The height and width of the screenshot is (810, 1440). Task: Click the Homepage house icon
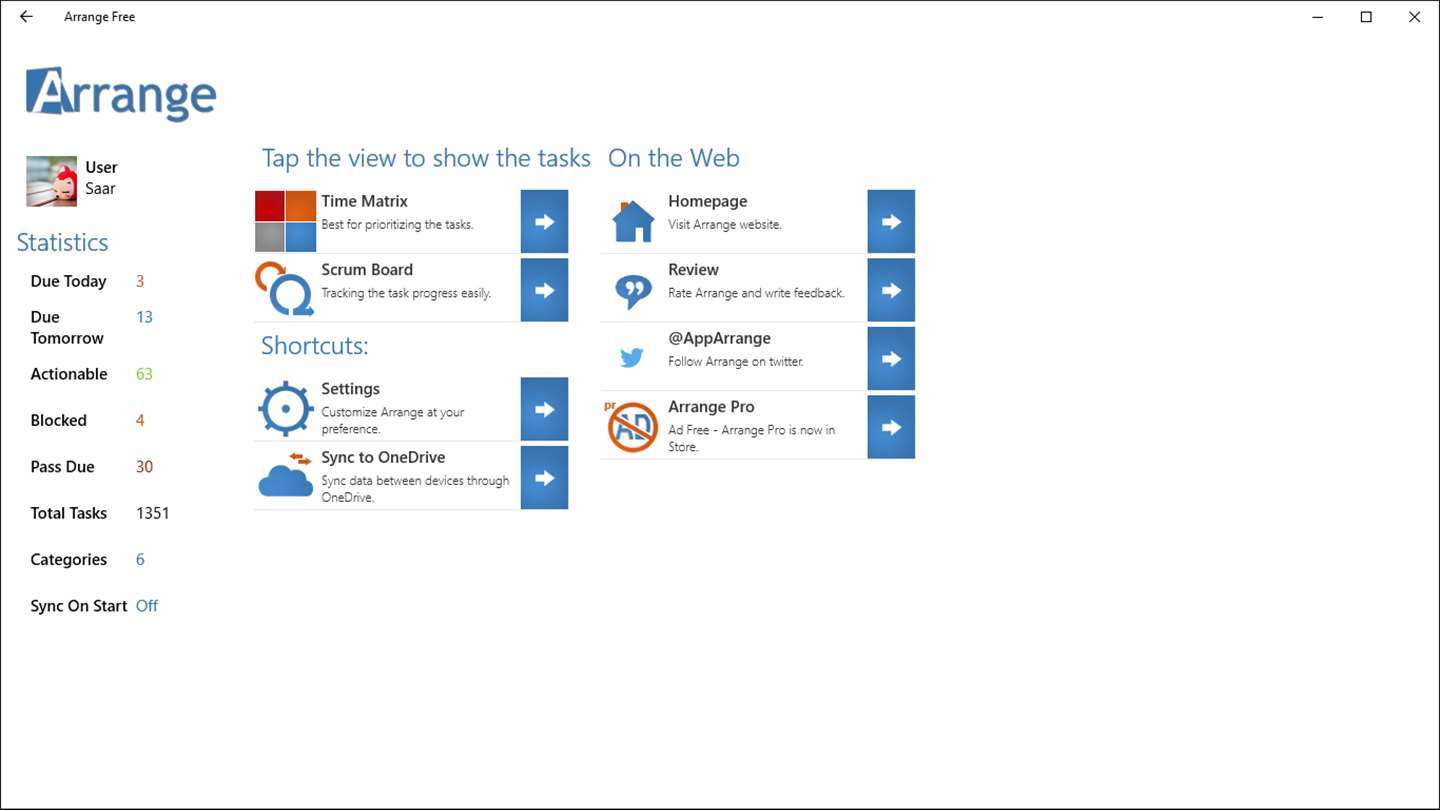click(x=632, y=221)
